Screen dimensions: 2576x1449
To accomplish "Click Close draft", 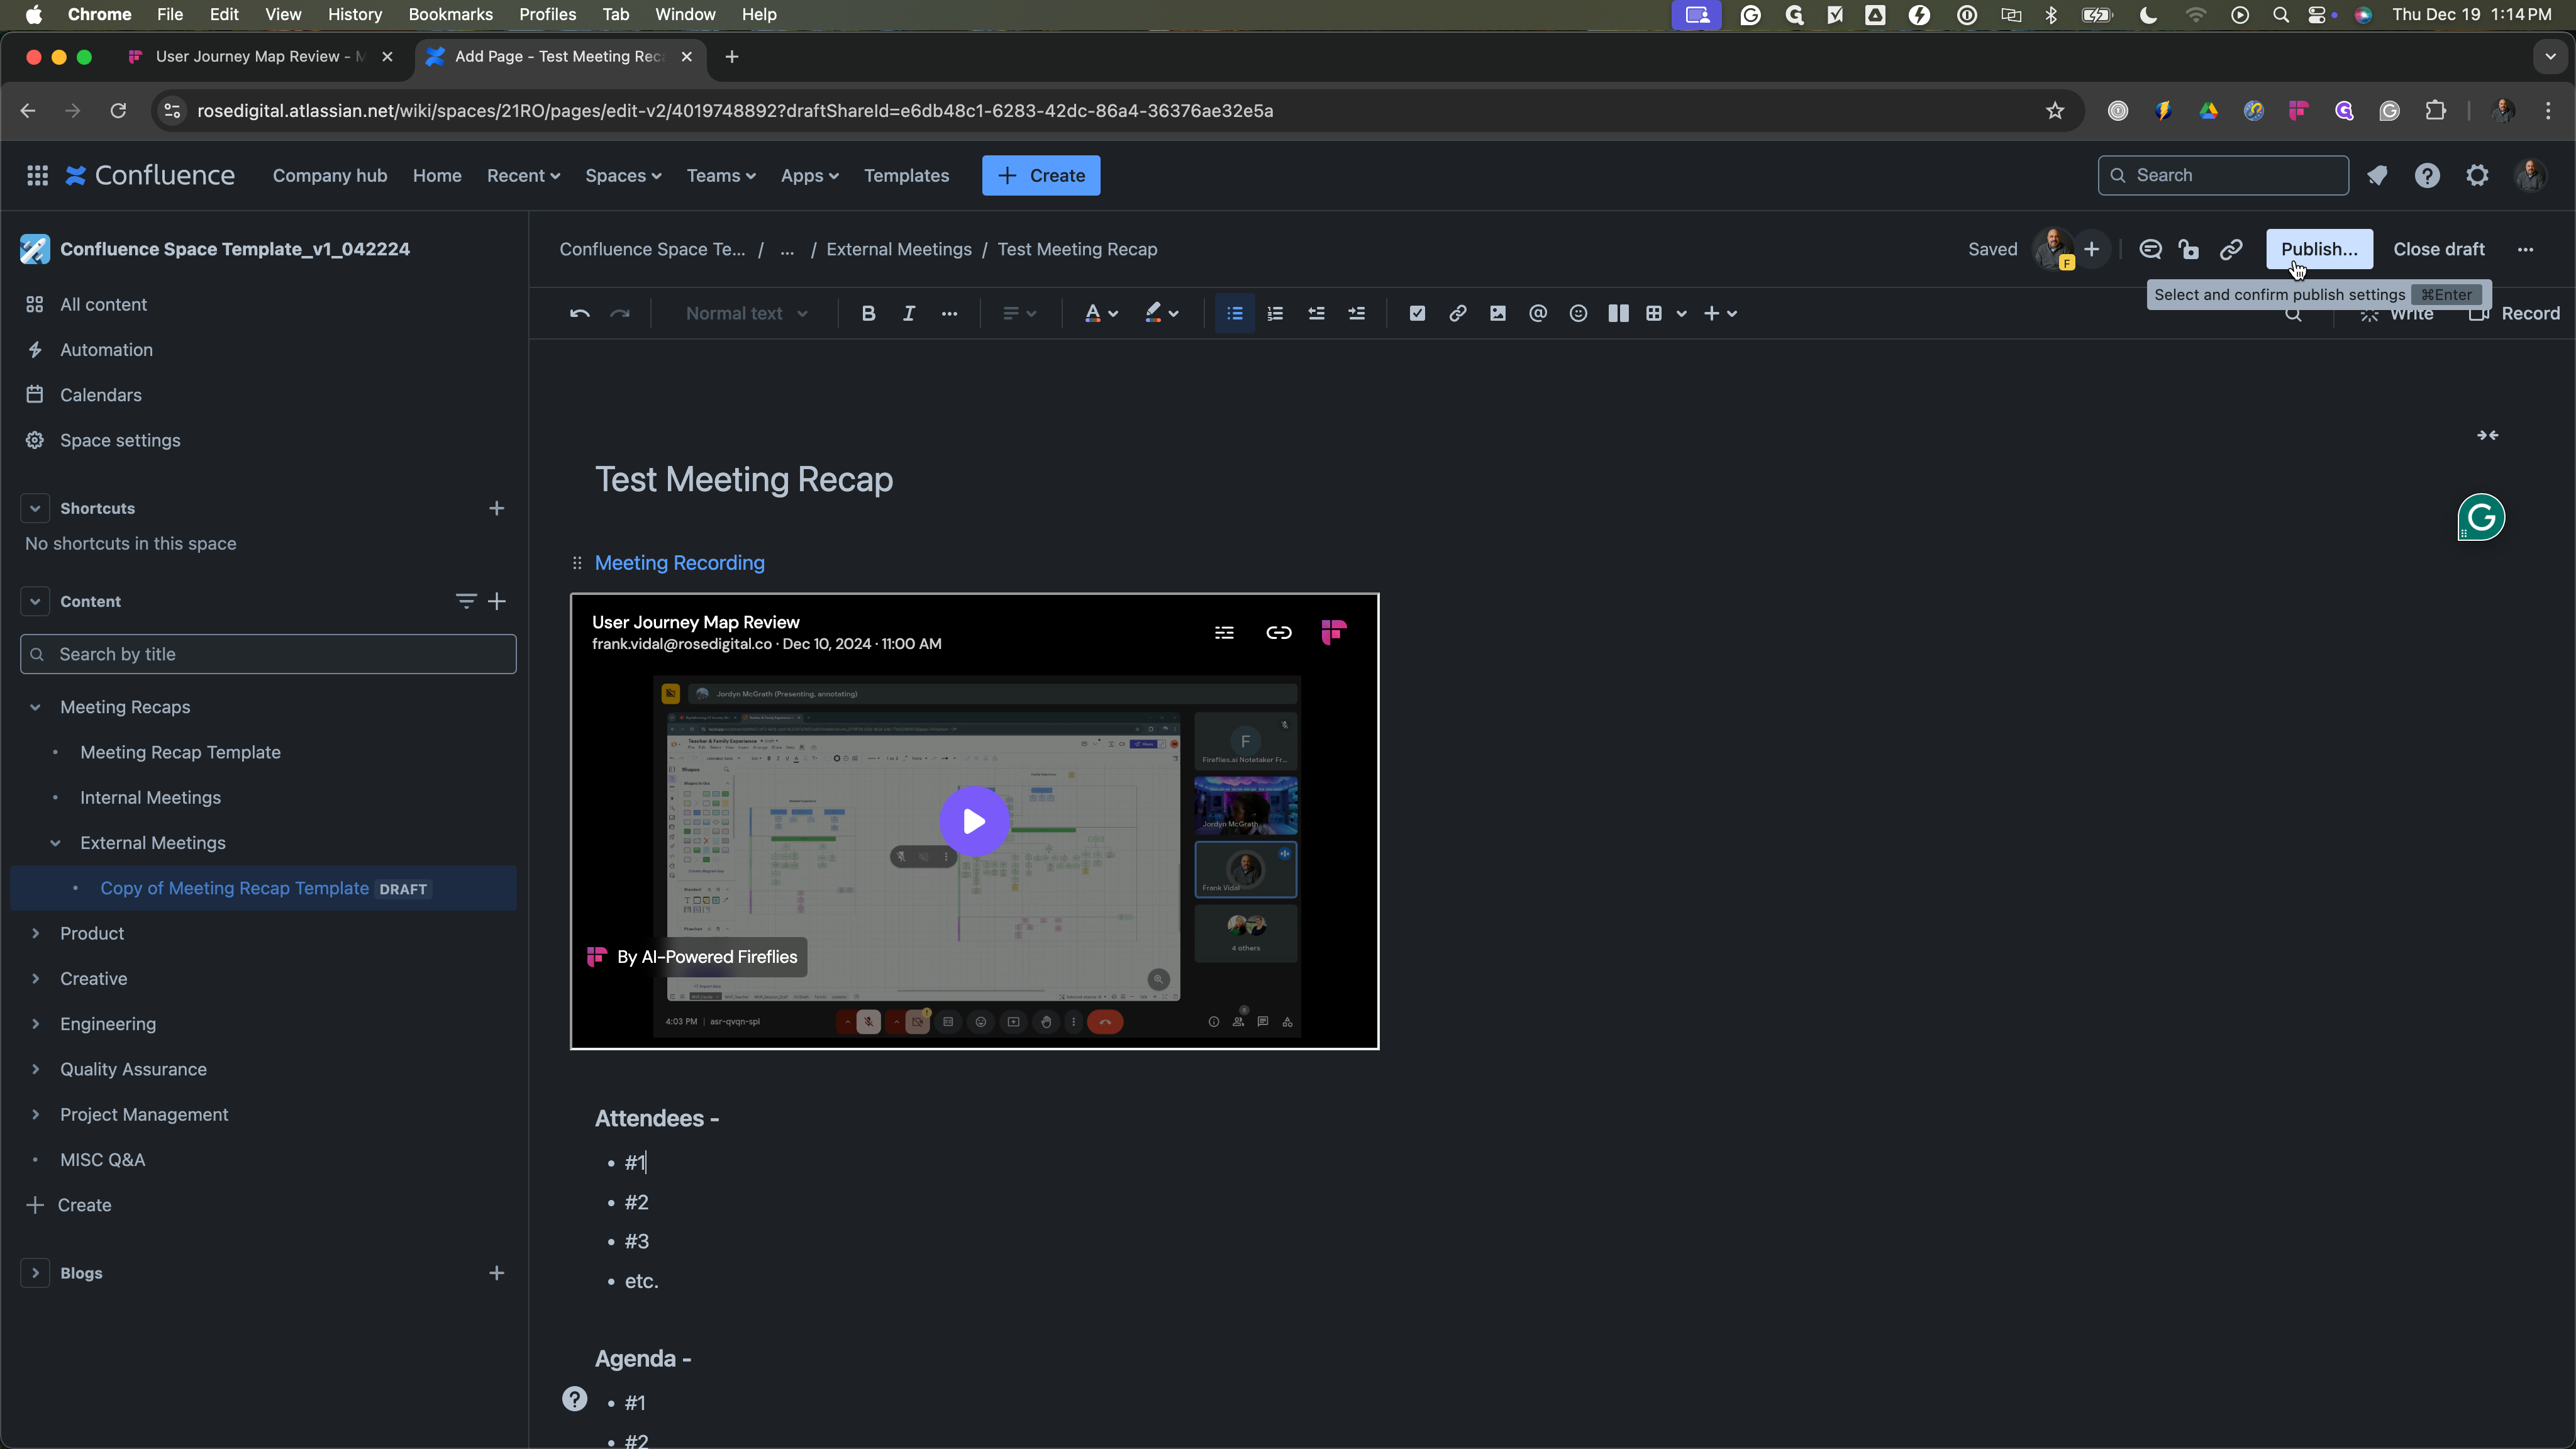I will coord(2439,249).
